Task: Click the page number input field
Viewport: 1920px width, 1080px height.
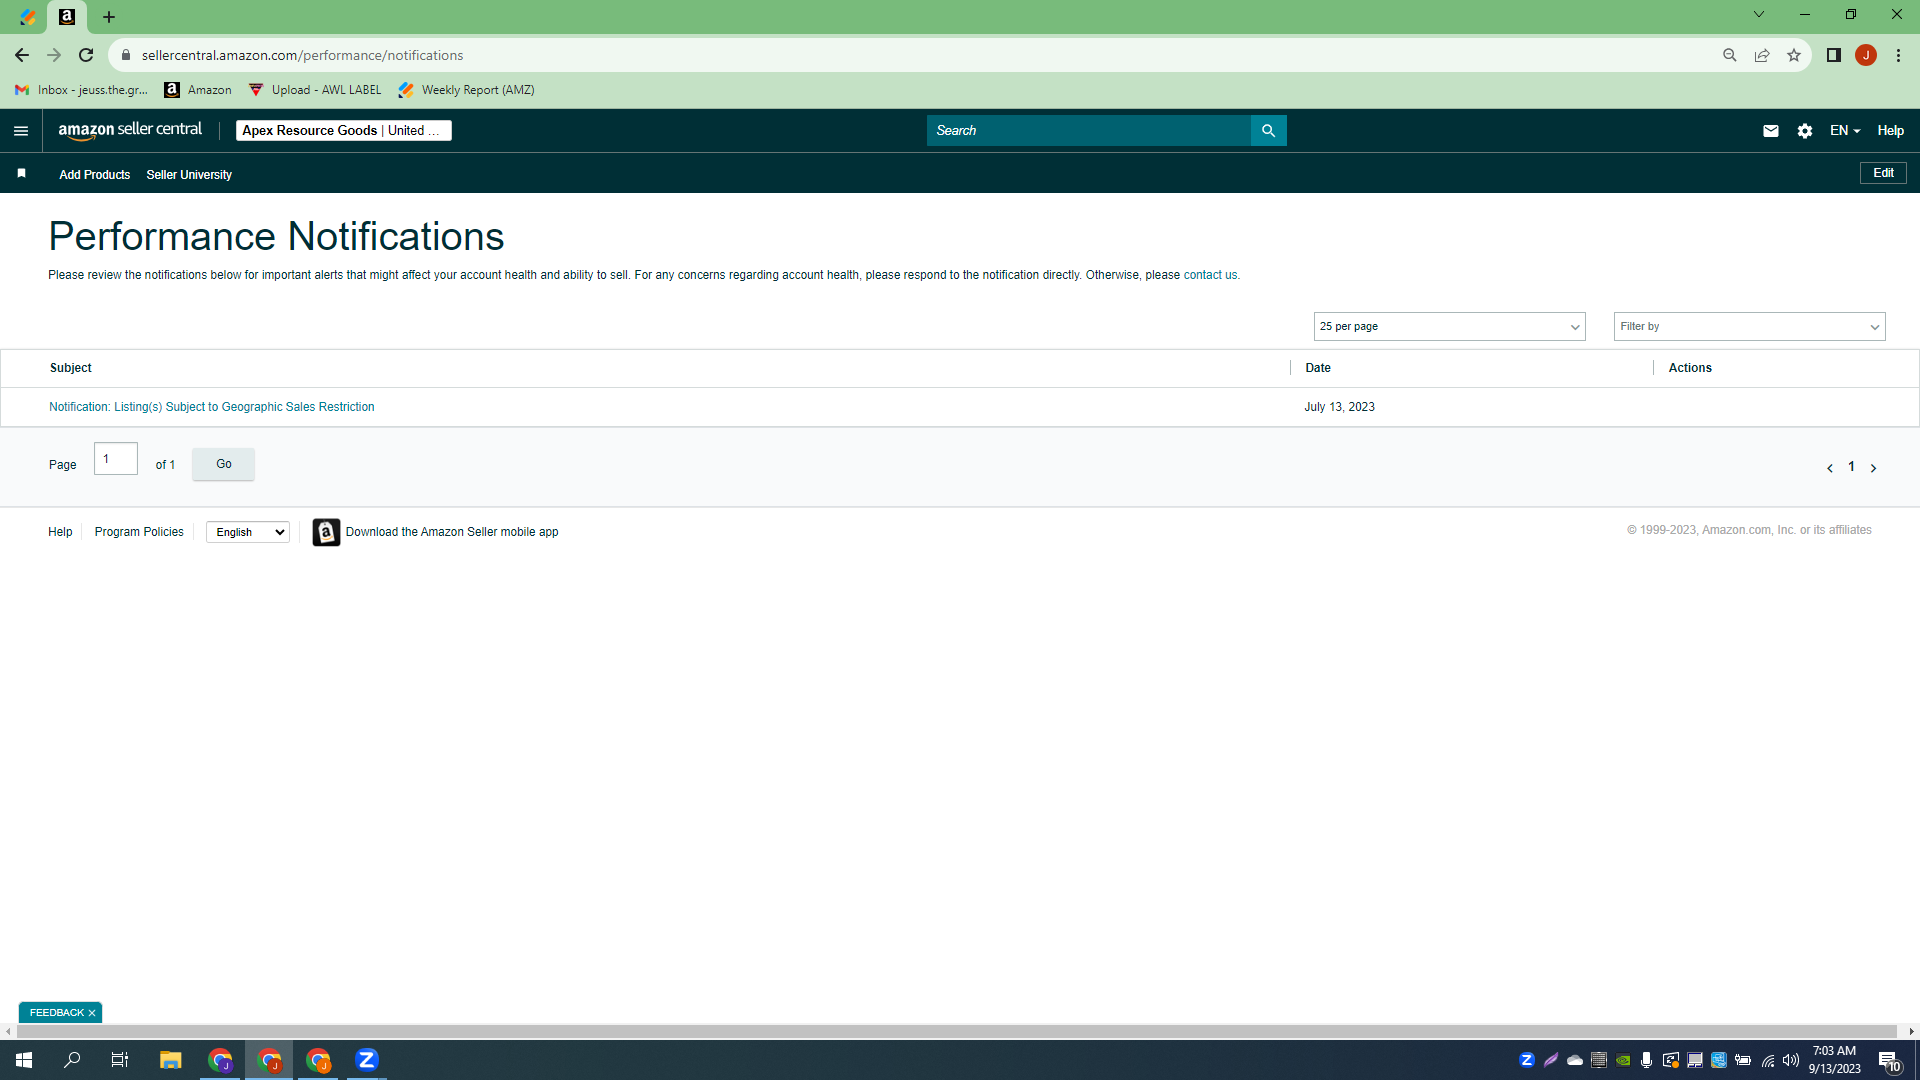Action: click(x=116, y=459)
